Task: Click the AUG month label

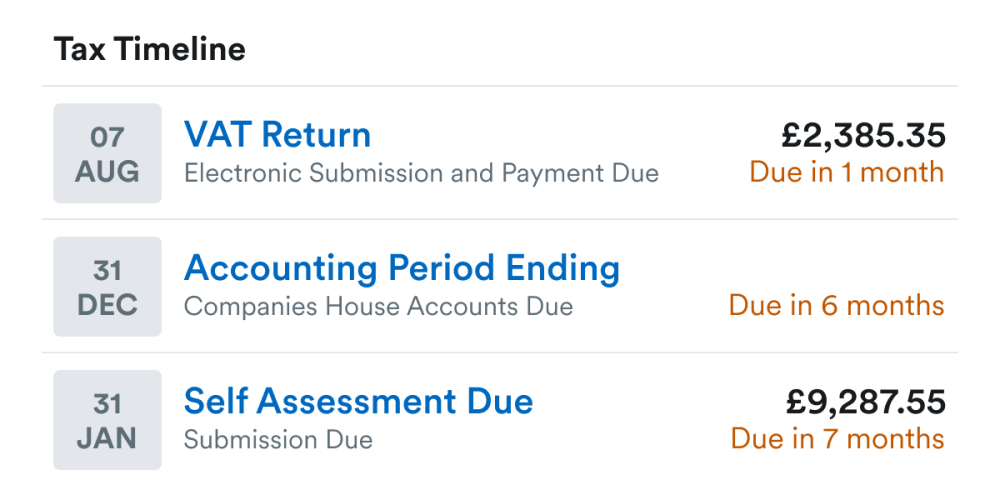Action: (x=107, y=172)
